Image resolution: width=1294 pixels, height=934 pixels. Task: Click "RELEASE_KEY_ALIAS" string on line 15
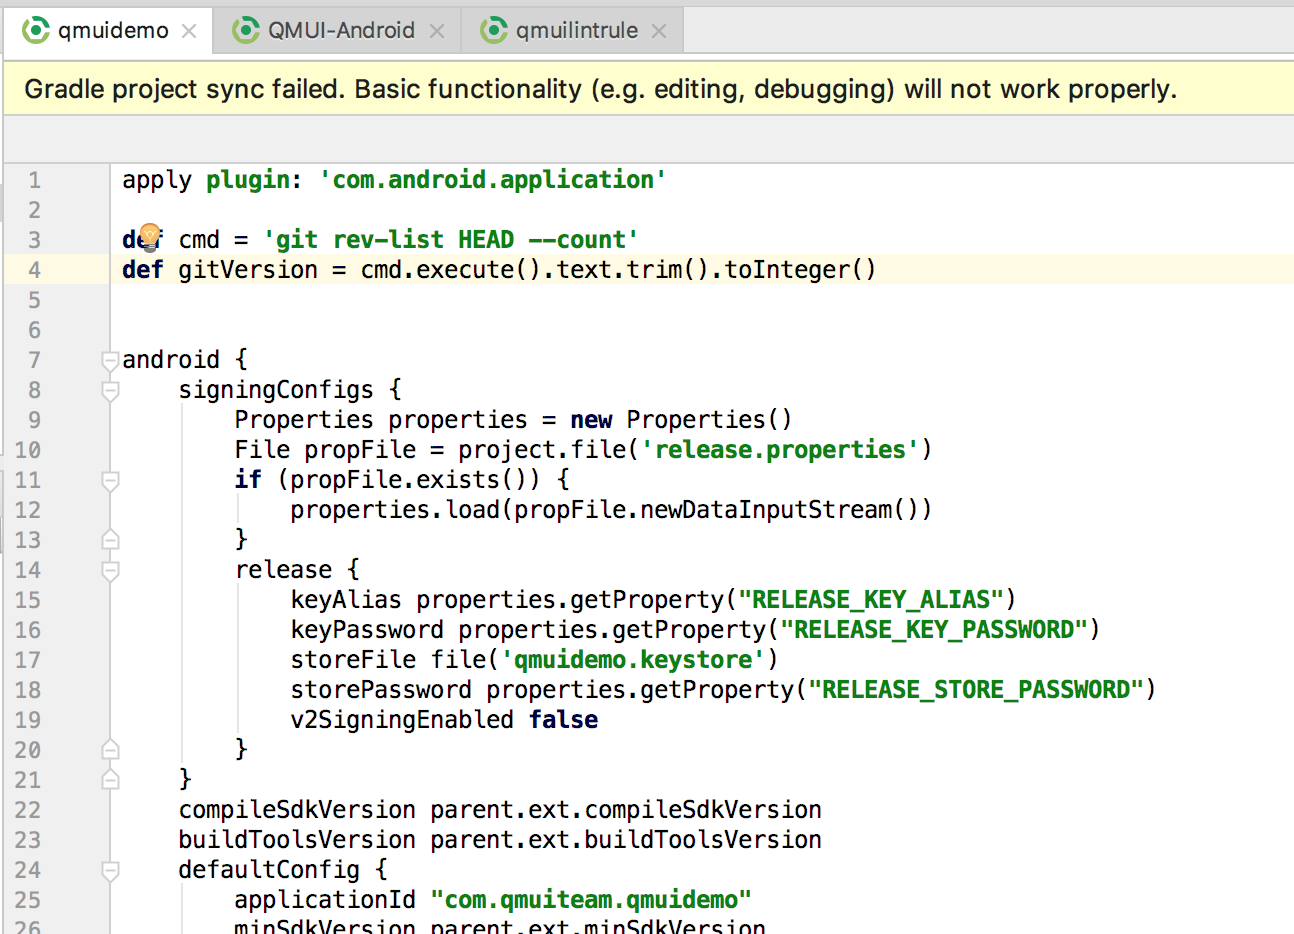pyautogui.click(x=871, y=600)
